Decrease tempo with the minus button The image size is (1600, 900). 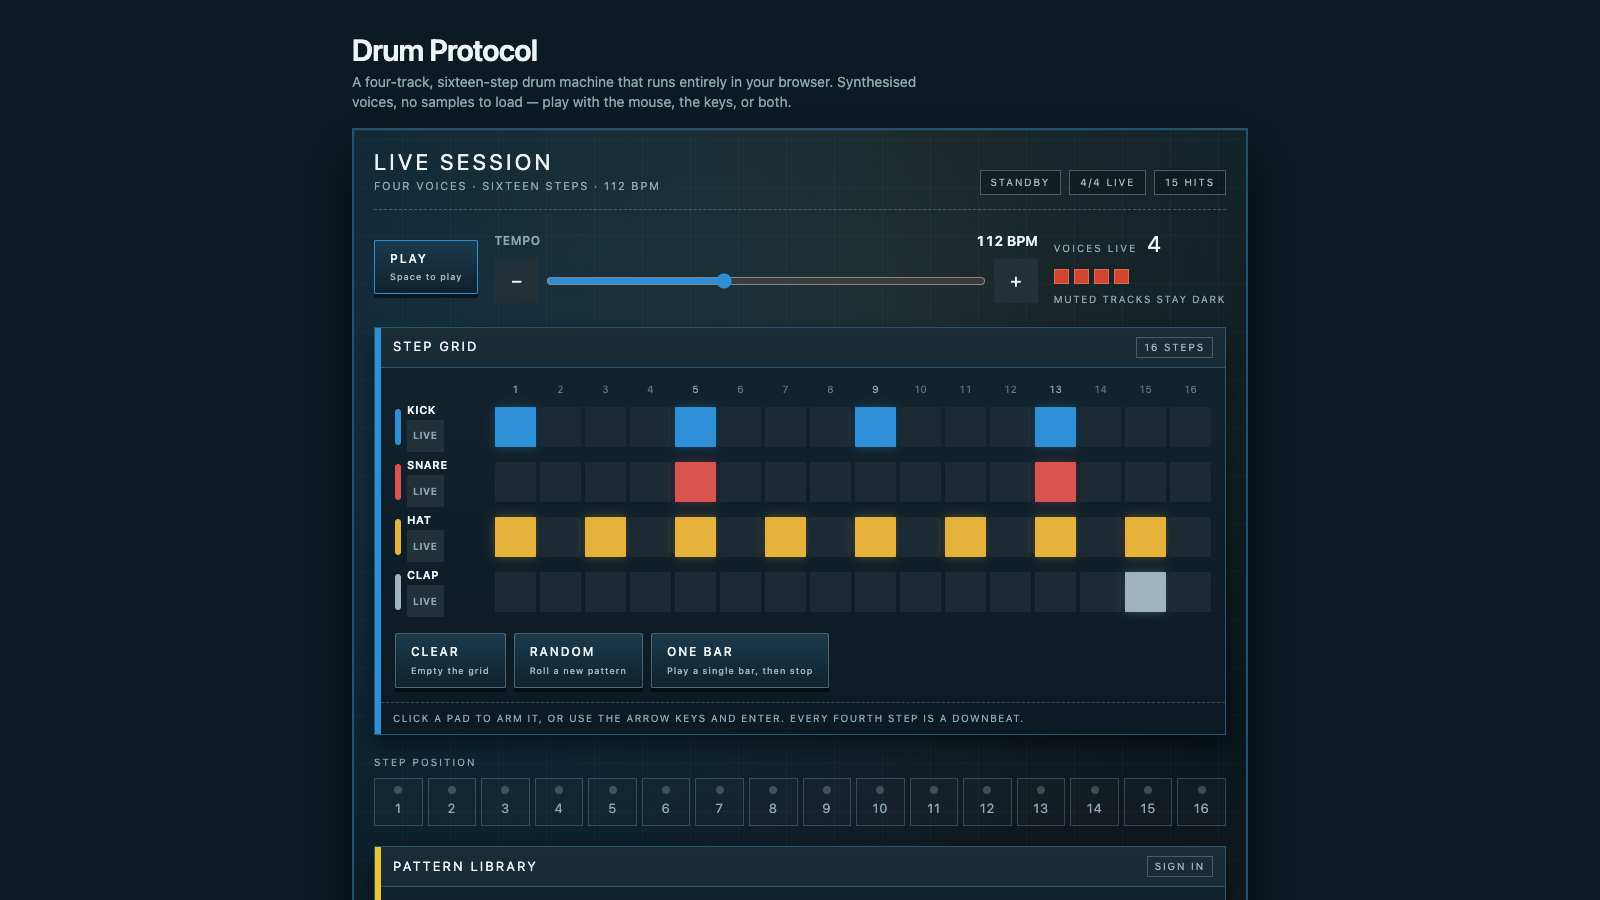516,281
